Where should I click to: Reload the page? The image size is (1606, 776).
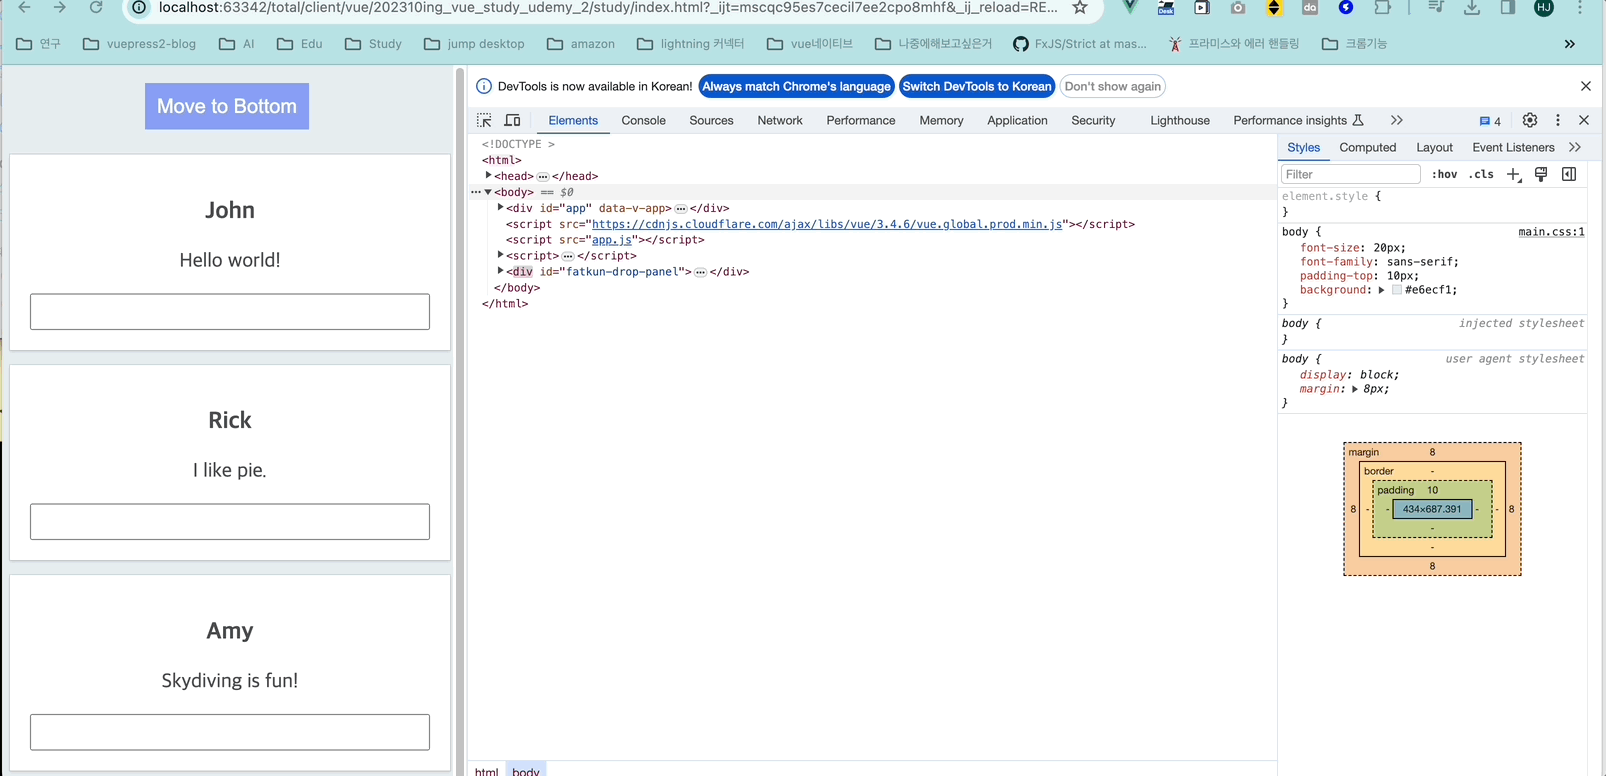(96, 8)
